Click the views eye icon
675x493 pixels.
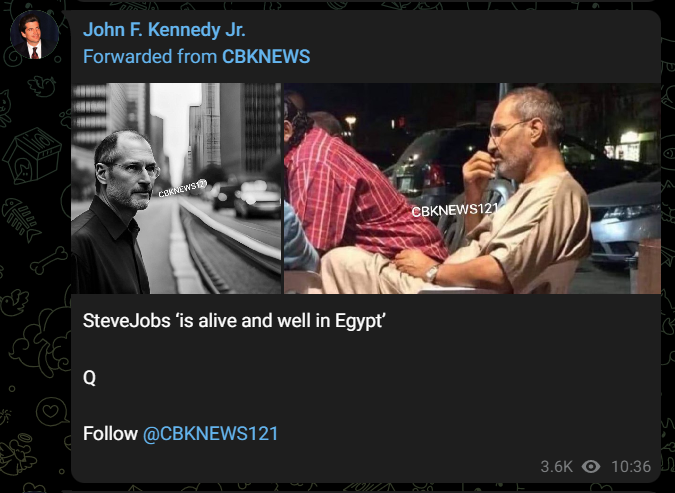point(591,466)
